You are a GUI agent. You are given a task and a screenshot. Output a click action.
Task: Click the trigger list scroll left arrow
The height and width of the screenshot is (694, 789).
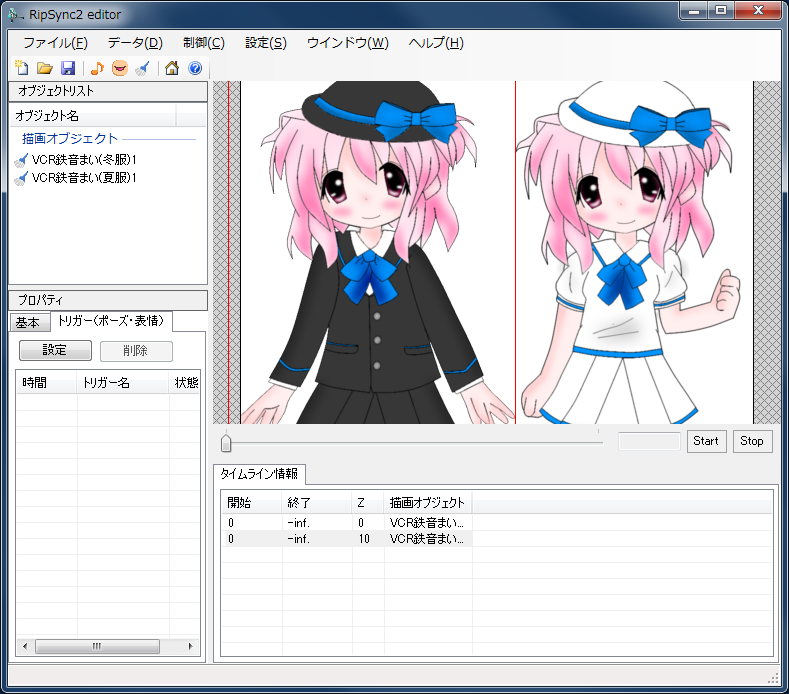coord(25,646)
